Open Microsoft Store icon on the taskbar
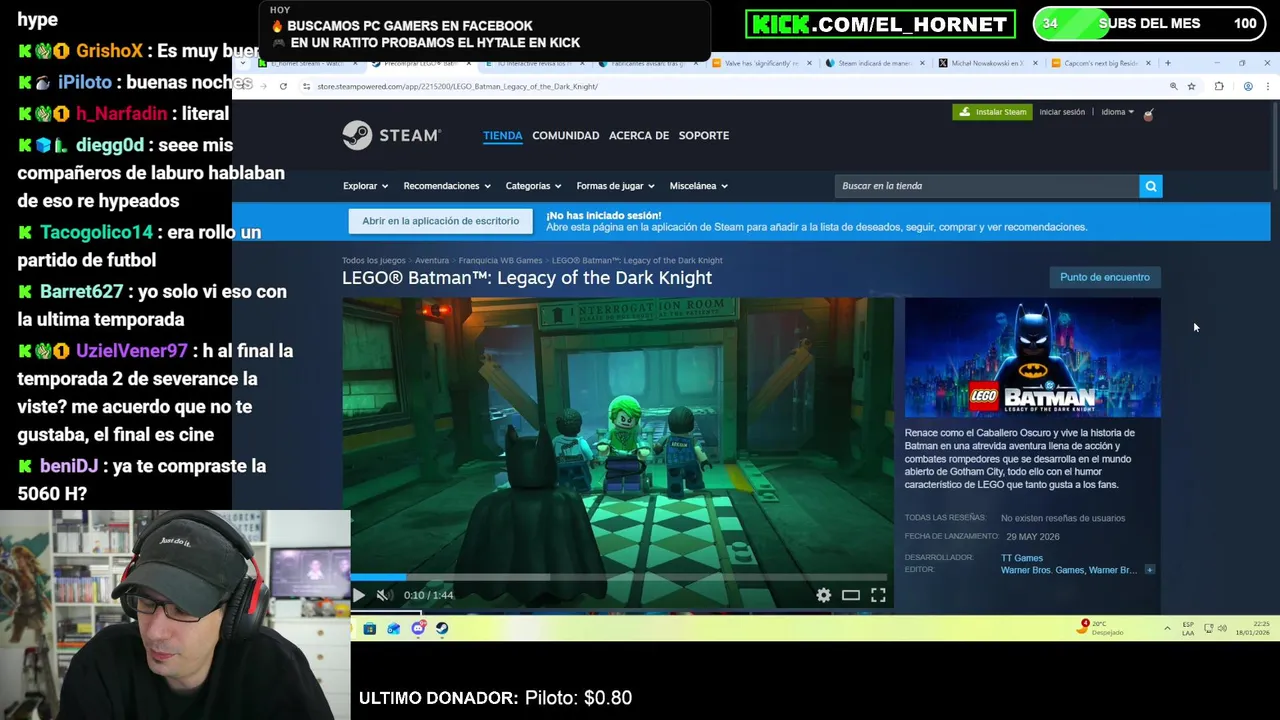This screenshot has height=720, width=1280. coord(370,628)
